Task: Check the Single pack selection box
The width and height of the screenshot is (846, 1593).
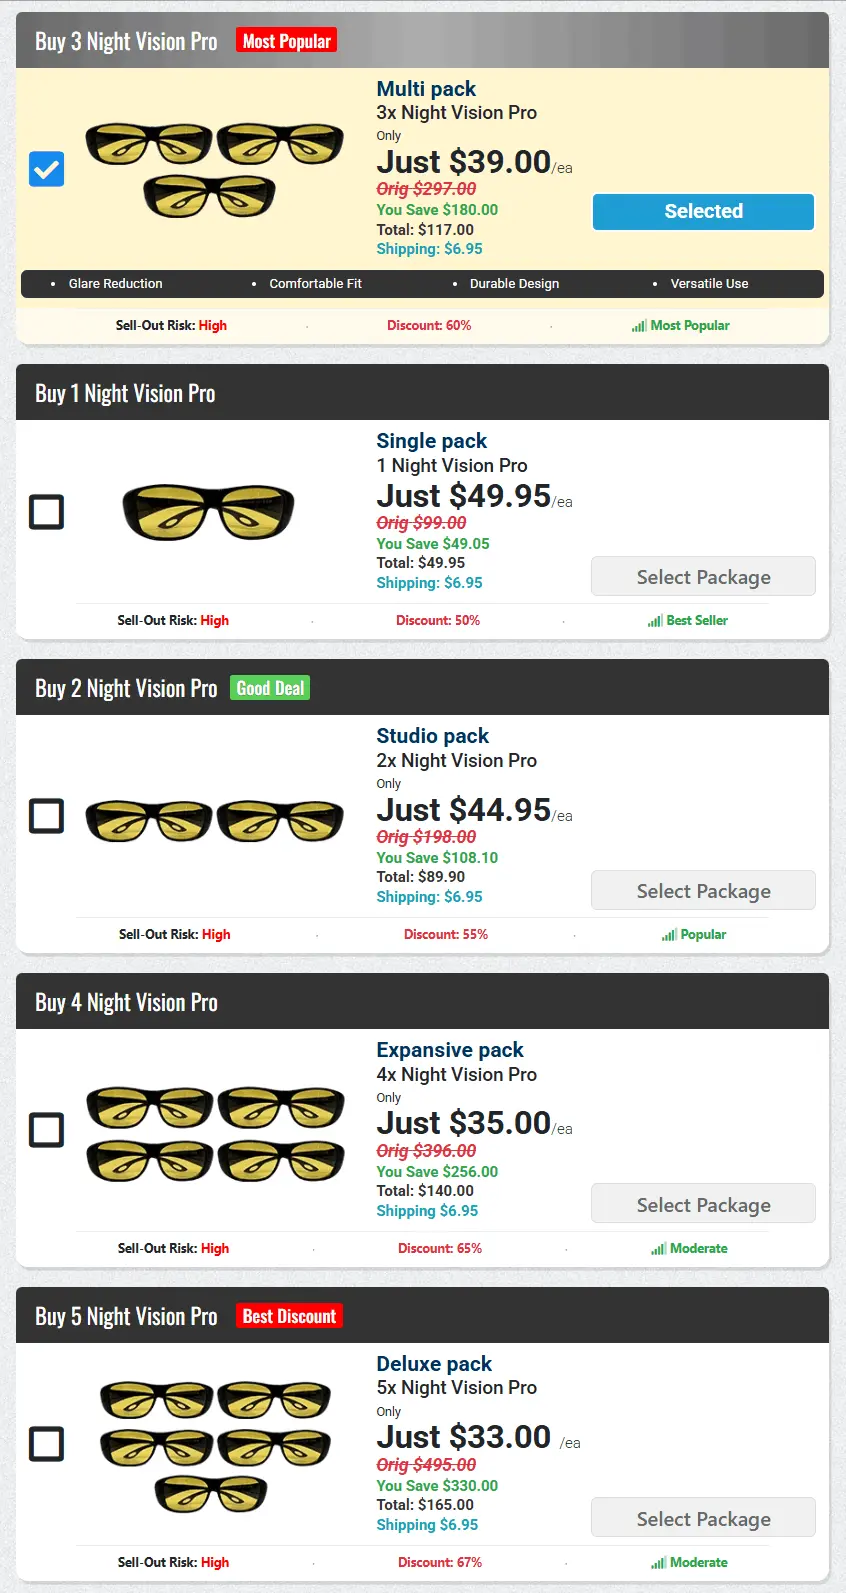Action: point(46,511)
